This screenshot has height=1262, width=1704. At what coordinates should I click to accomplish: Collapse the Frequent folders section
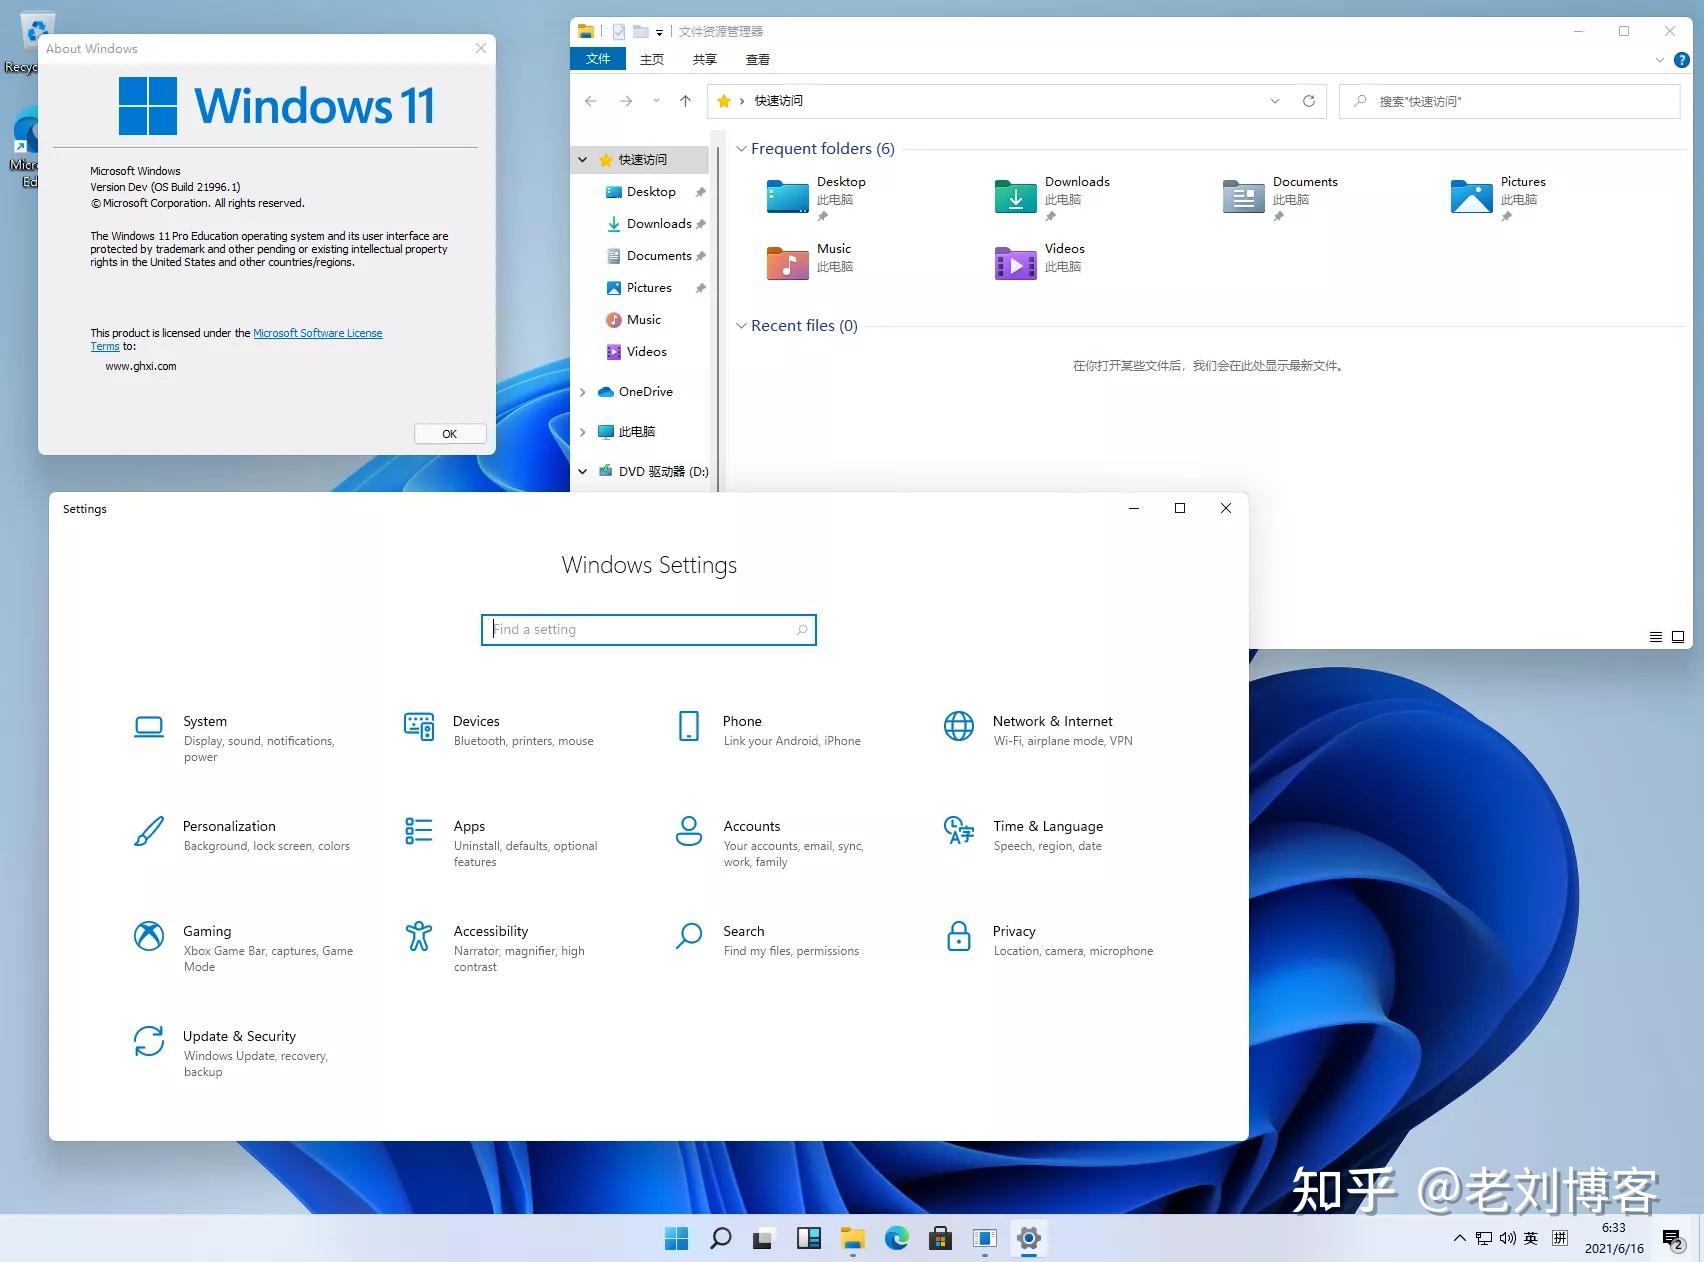pyautogui.click(x=741, y=149)
